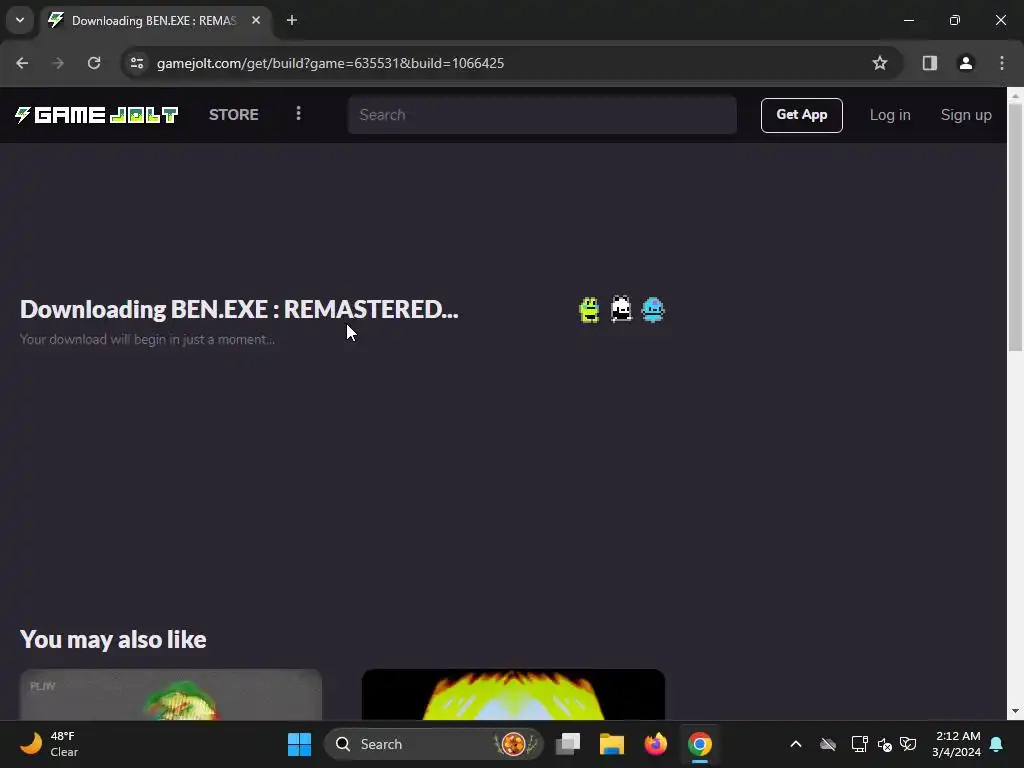This screenshot has width=1024, height=768.
Task: Click the green pixel creature loading icon
Action: 589,310
